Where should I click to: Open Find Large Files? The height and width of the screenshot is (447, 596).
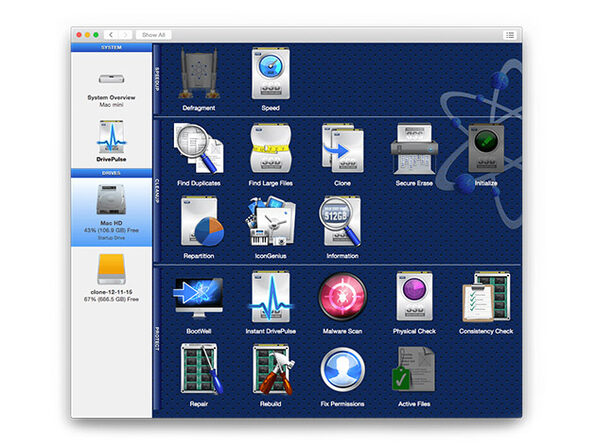click(271, 154)
